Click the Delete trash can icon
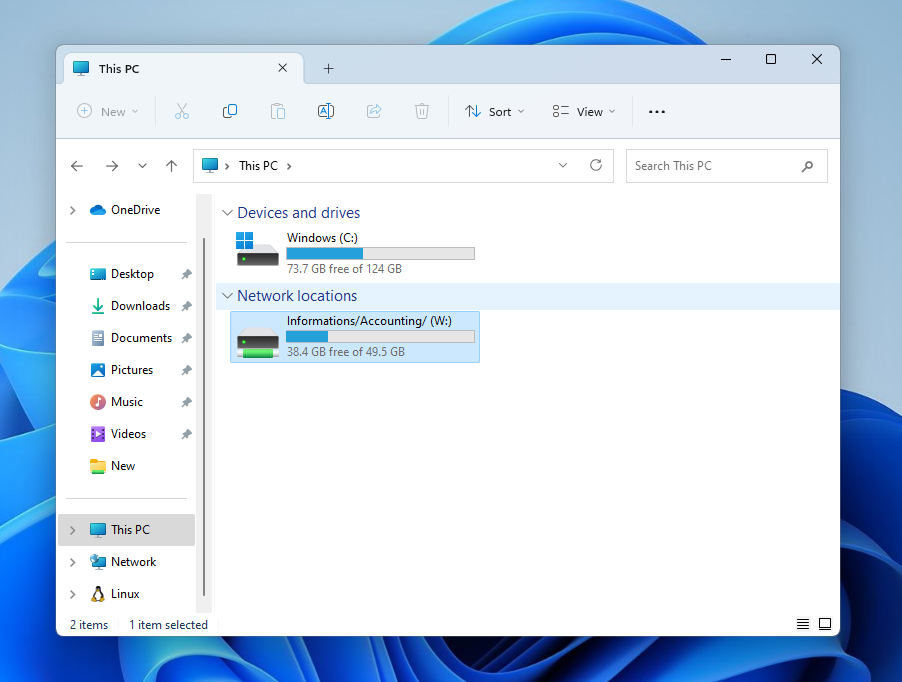The height and width of the screenshot is (682, 902). (422, 112)
